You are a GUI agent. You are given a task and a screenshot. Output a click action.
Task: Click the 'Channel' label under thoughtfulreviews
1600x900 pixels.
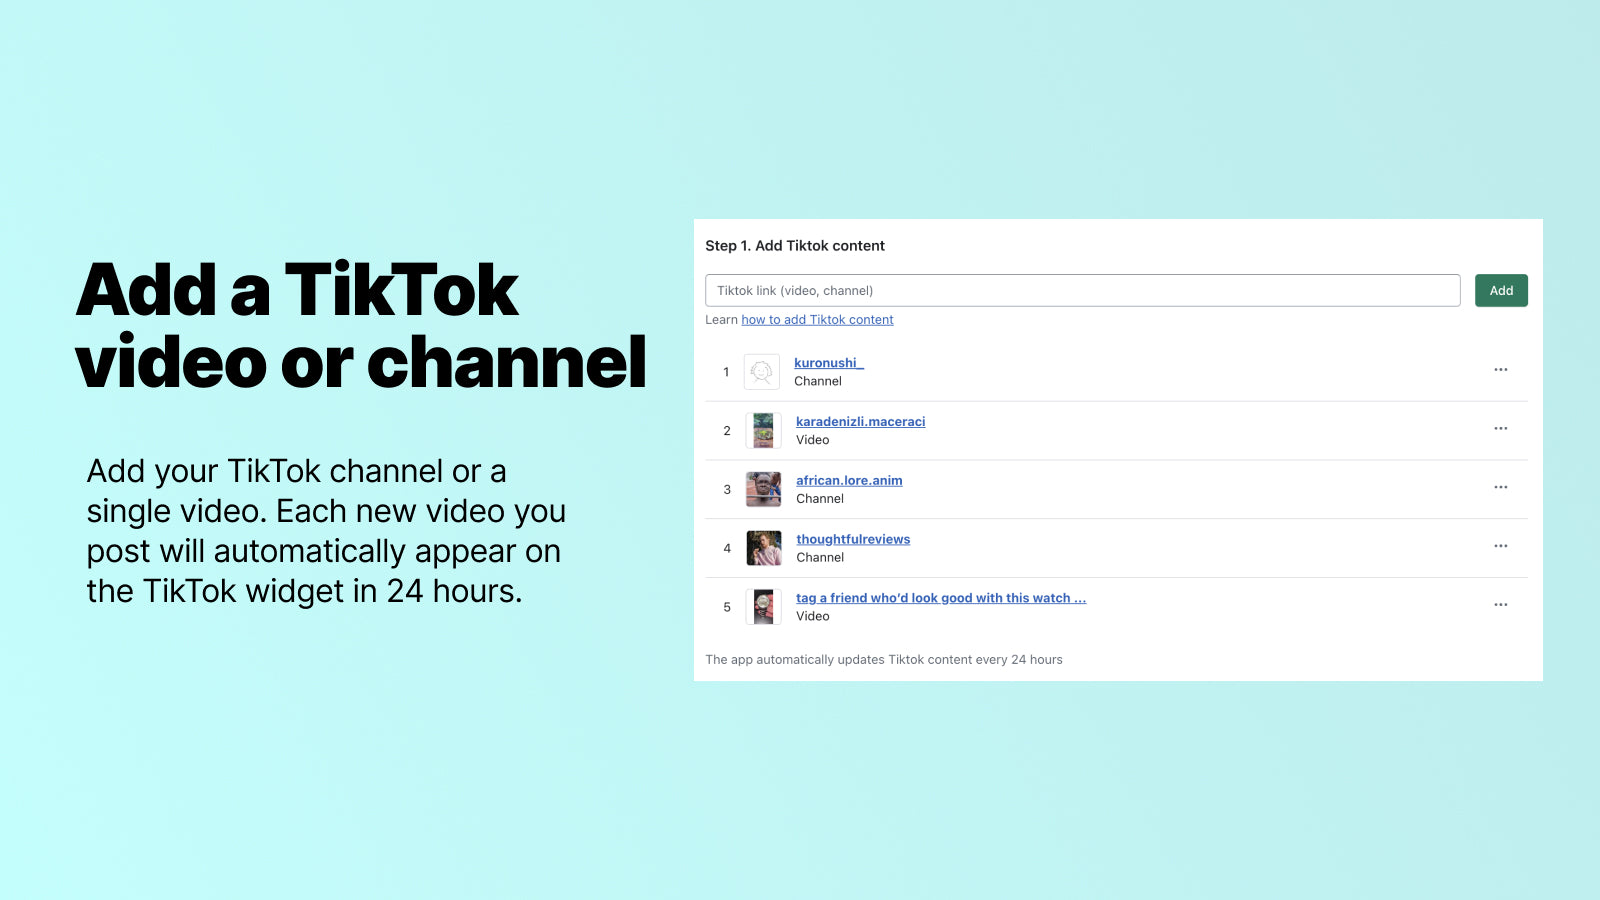point(820,558)
